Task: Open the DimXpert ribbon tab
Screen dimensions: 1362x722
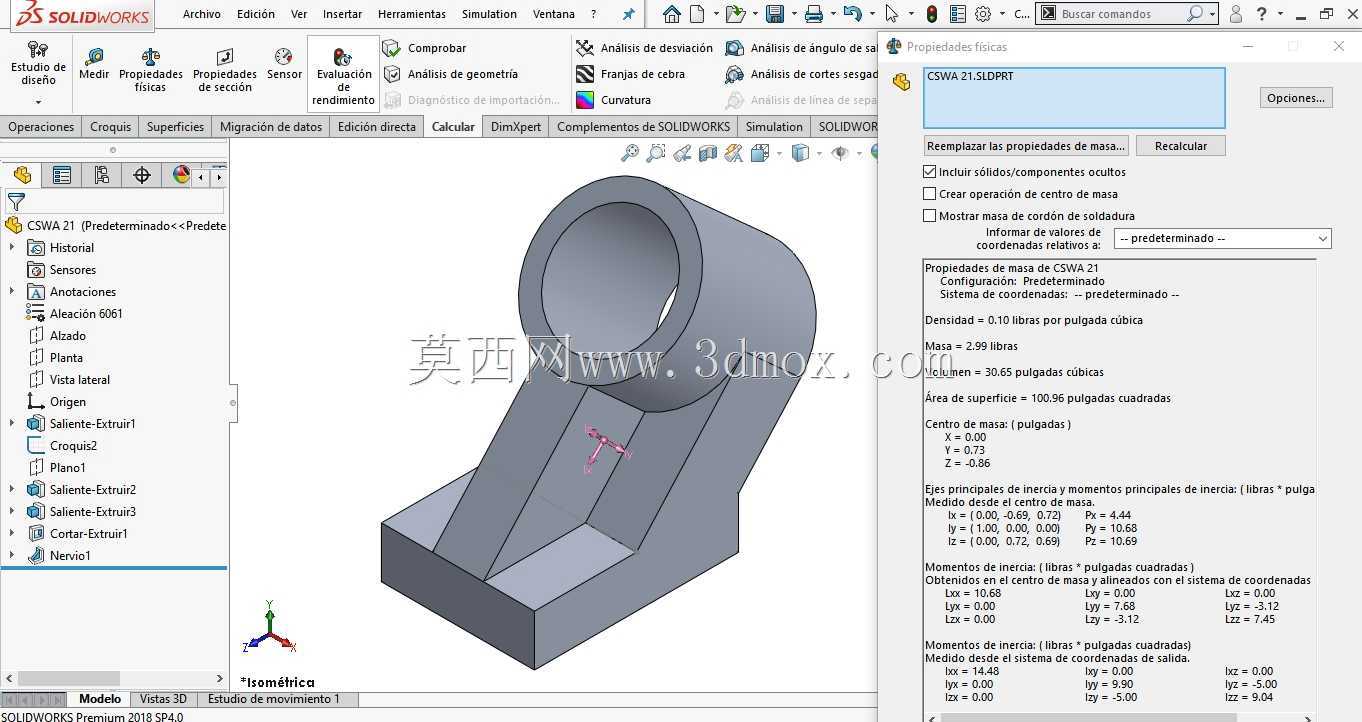Action: point(516,127)
